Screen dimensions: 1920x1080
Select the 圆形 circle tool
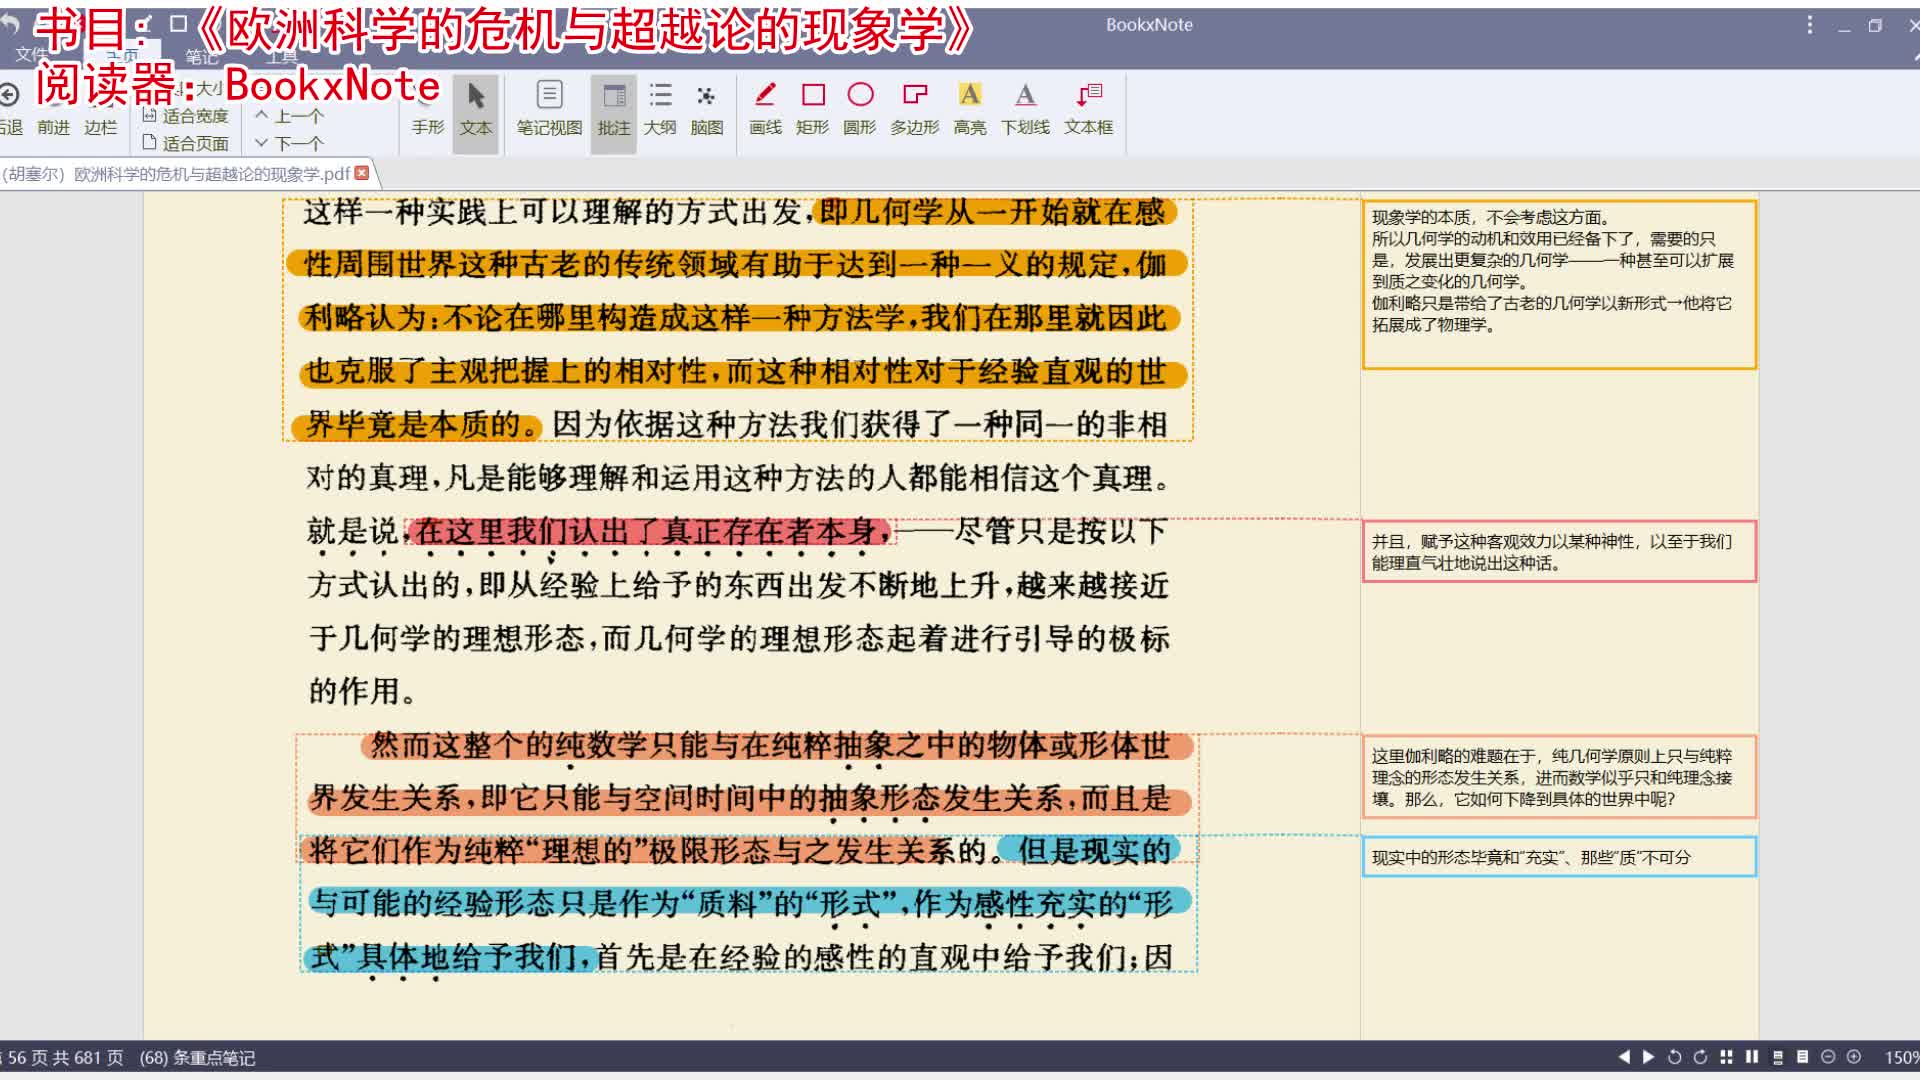(x=859, y=110)
